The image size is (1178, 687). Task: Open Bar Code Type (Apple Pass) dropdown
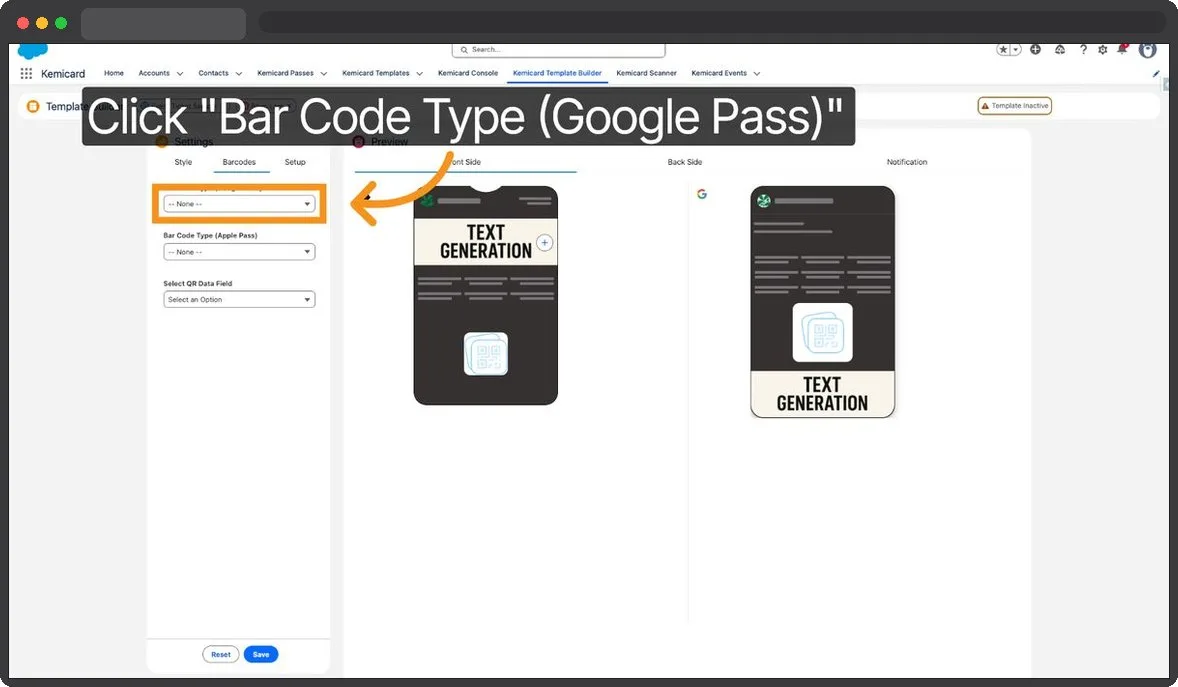(239, 252)
